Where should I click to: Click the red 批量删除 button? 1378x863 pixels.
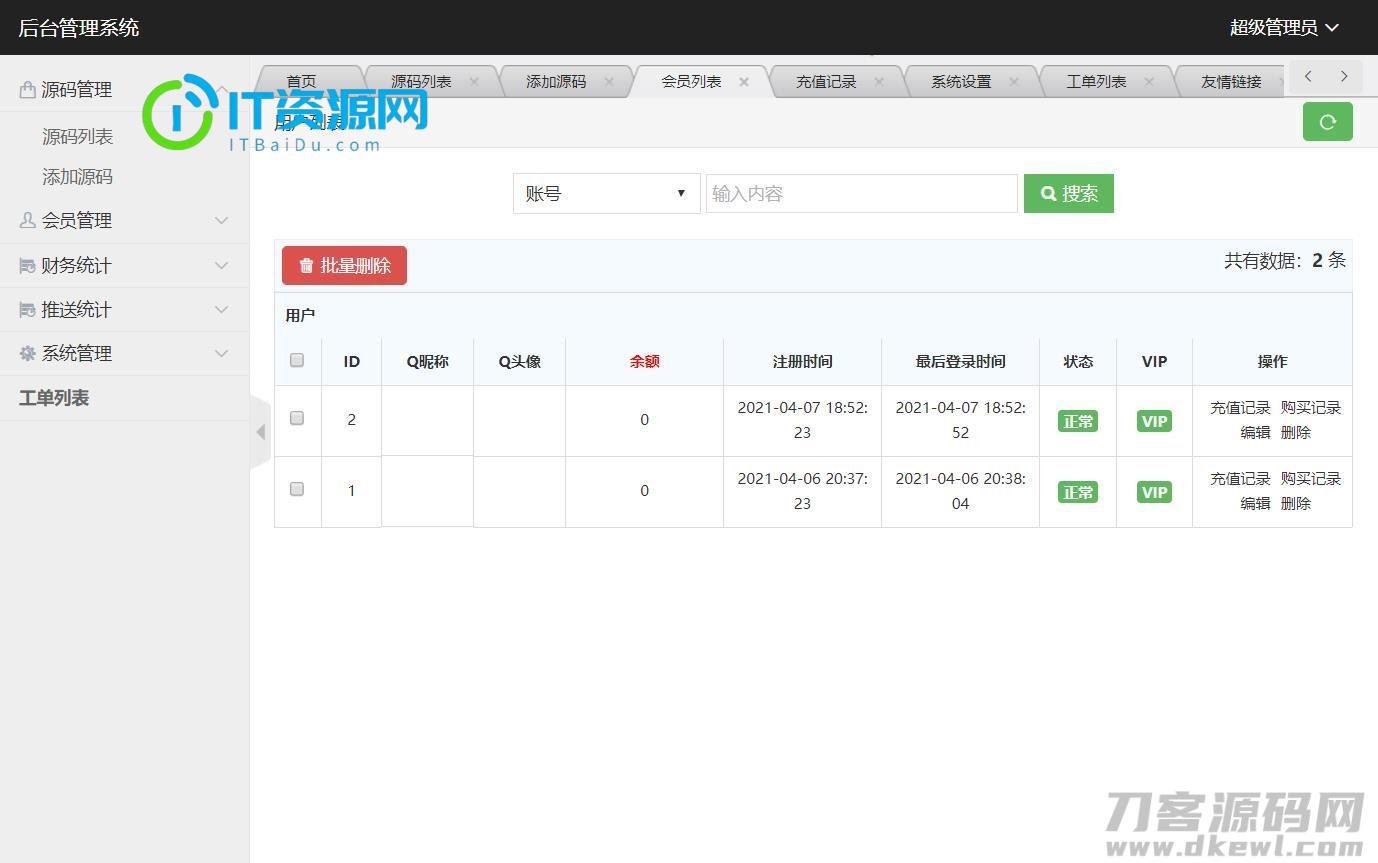point(344,266)
